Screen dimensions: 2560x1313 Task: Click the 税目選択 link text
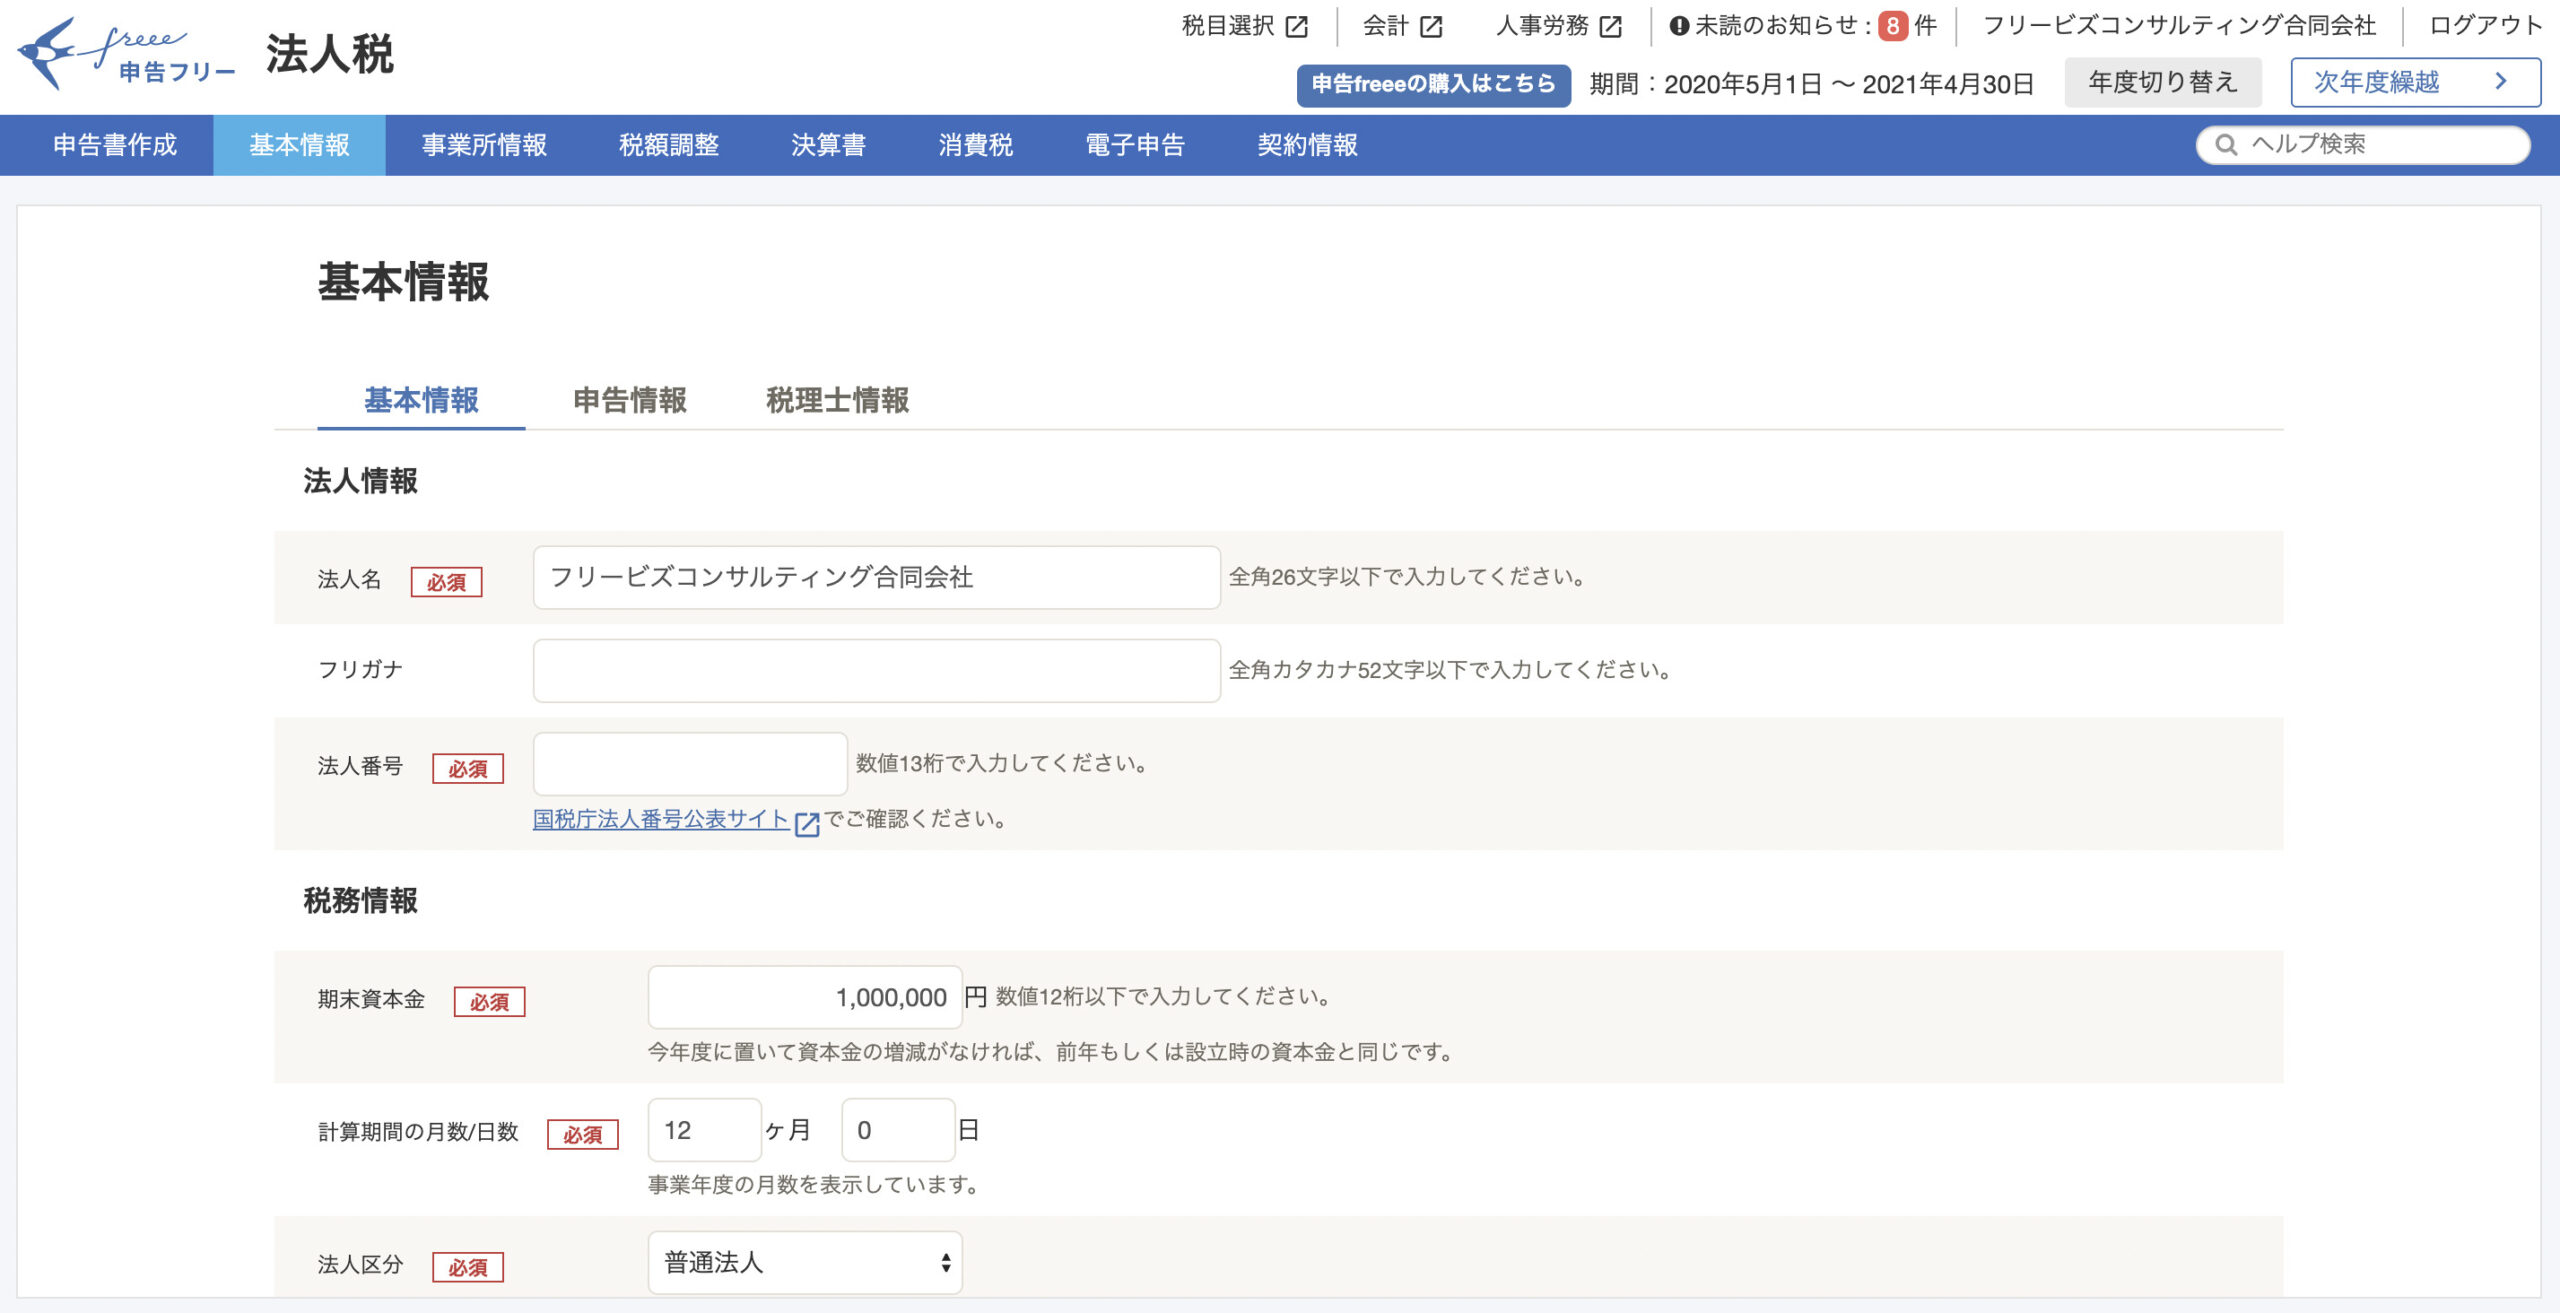(1228, 26)
